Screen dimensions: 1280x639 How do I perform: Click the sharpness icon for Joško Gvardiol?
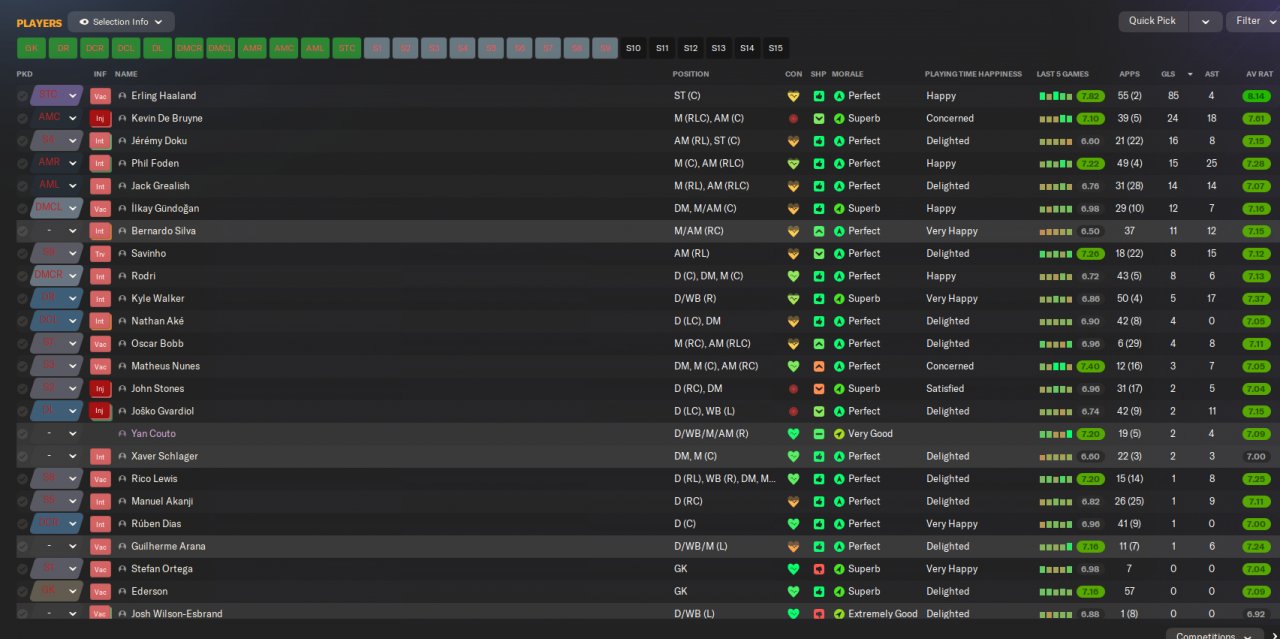click(x=819, y=411)
